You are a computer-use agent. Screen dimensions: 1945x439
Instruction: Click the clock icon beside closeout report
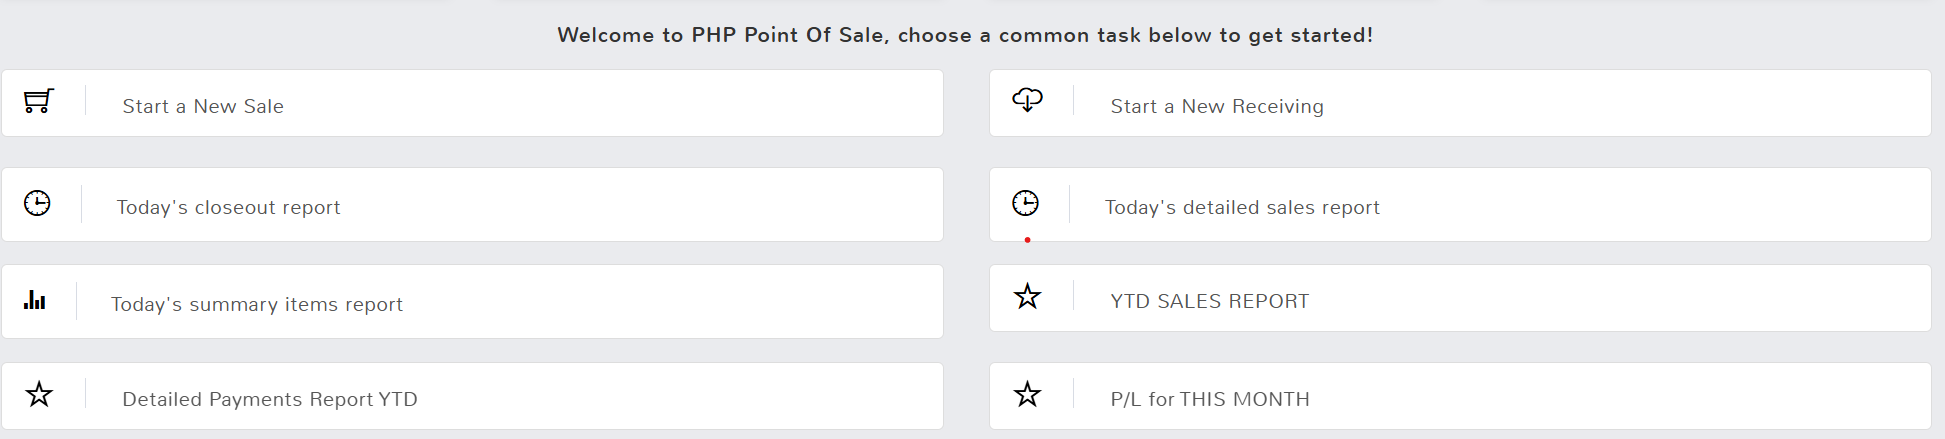click(x=37, y=203)
